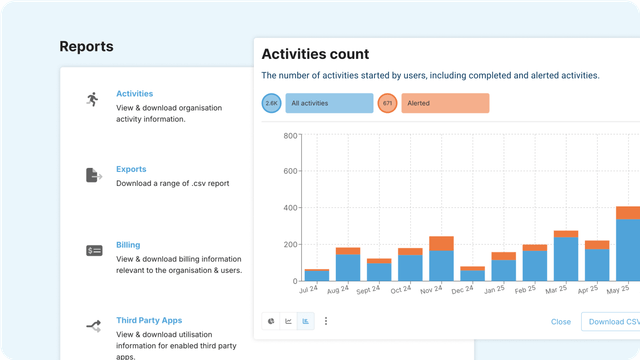Open the Billing report link
Viewport: 640px width, 360px height.
coord(128,245)
